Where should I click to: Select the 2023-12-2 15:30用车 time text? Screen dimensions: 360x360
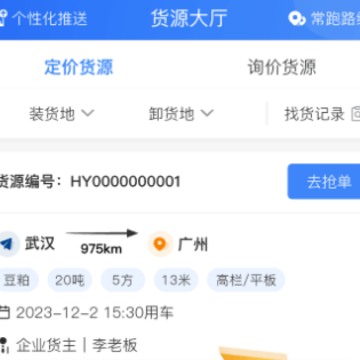pos(95,313)
